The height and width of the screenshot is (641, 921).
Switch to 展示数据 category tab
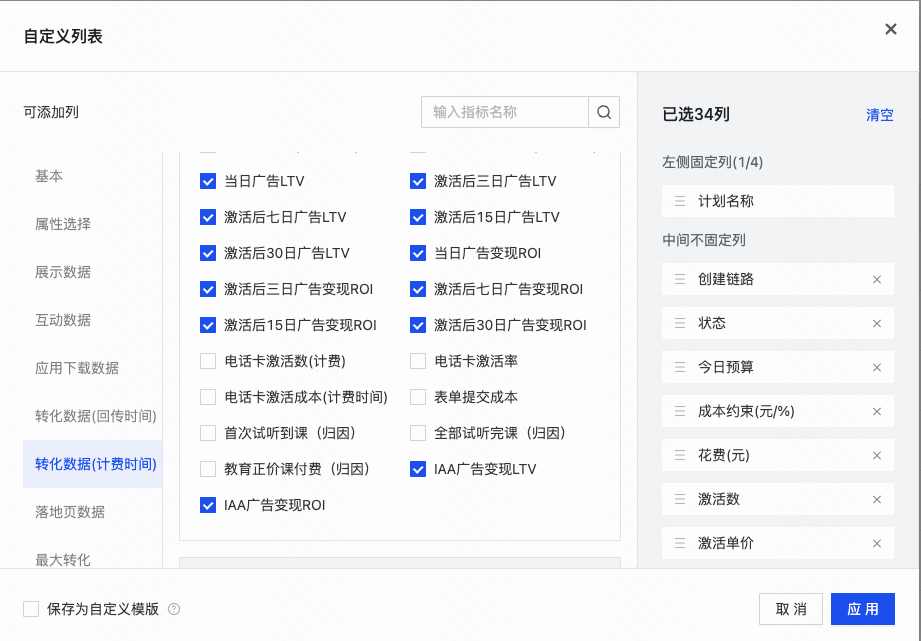tap(63, 272)
